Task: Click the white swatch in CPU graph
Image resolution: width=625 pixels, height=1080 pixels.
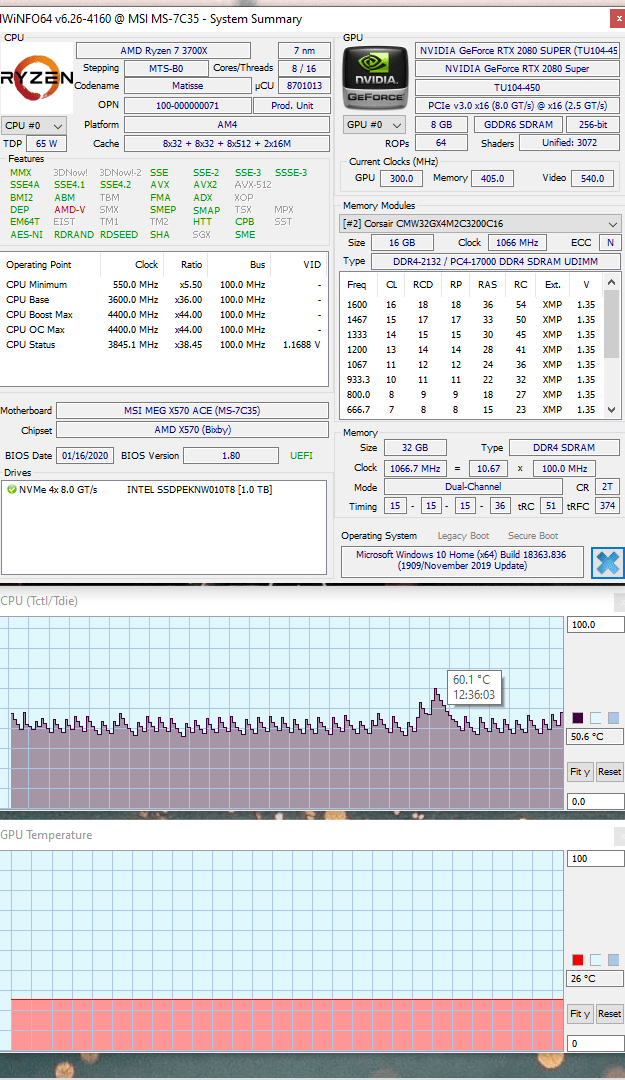Action: tap(595, 718)
